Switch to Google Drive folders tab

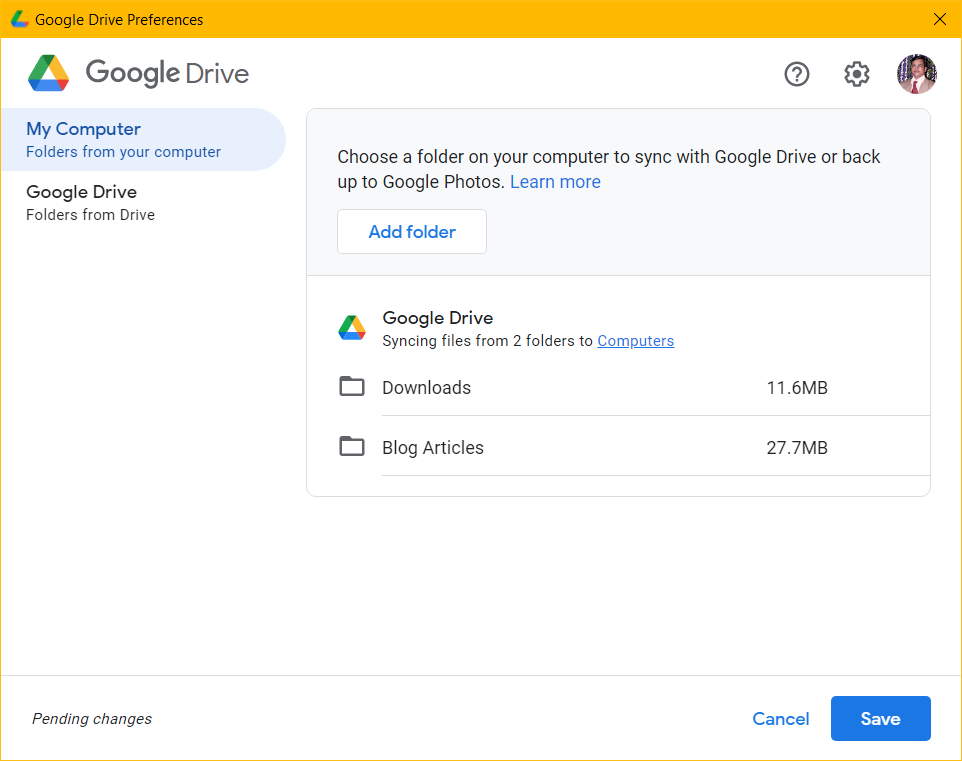point(143,203)
